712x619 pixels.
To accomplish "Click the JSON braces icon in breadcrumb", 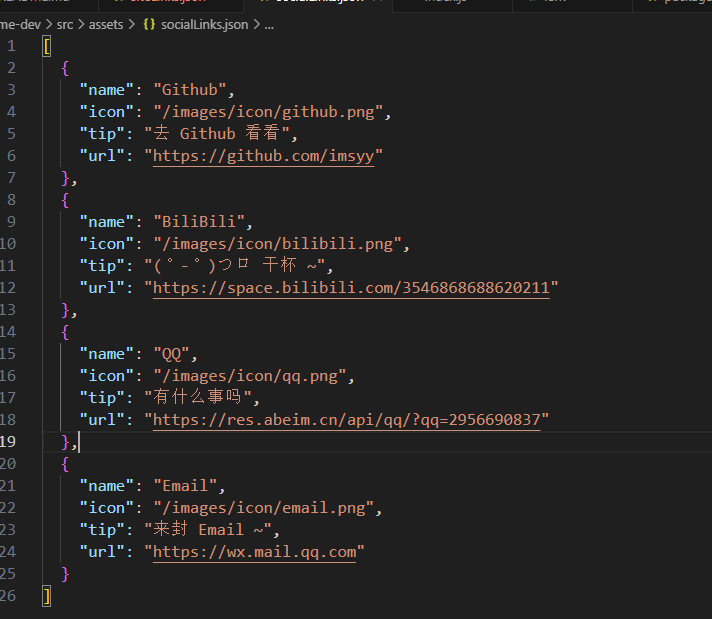I will point(149,24).
